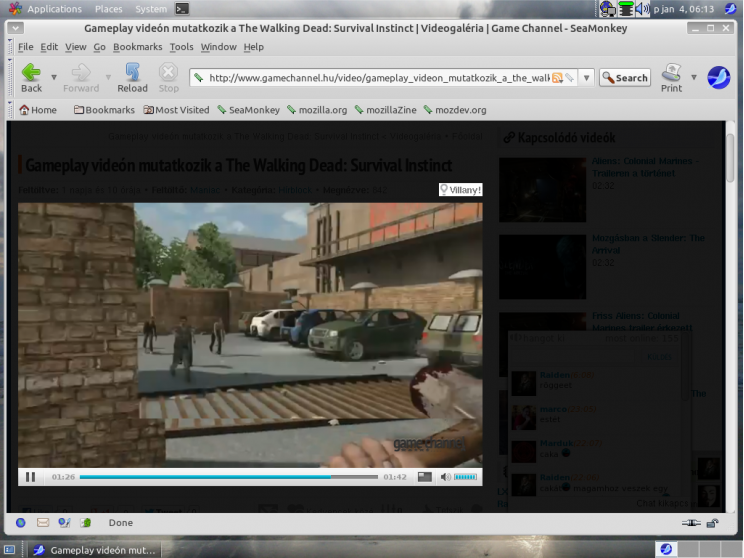Launch the terminal from the top panel
Viewport: 744px width, 558px height.
[182, 9]
